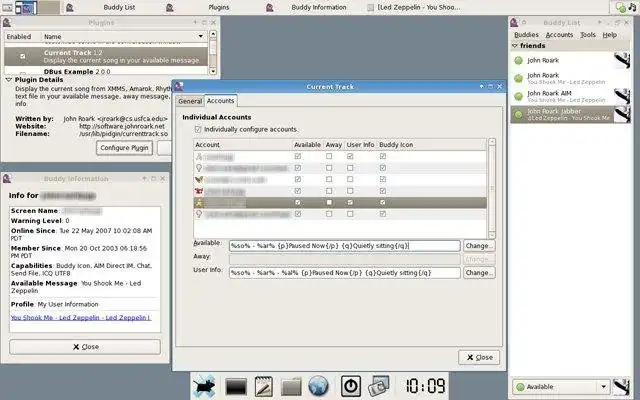Click sort arrow on Plugins Name column
Image resolution: width=640 pixels, height=400 pixels.
(200, 36)
